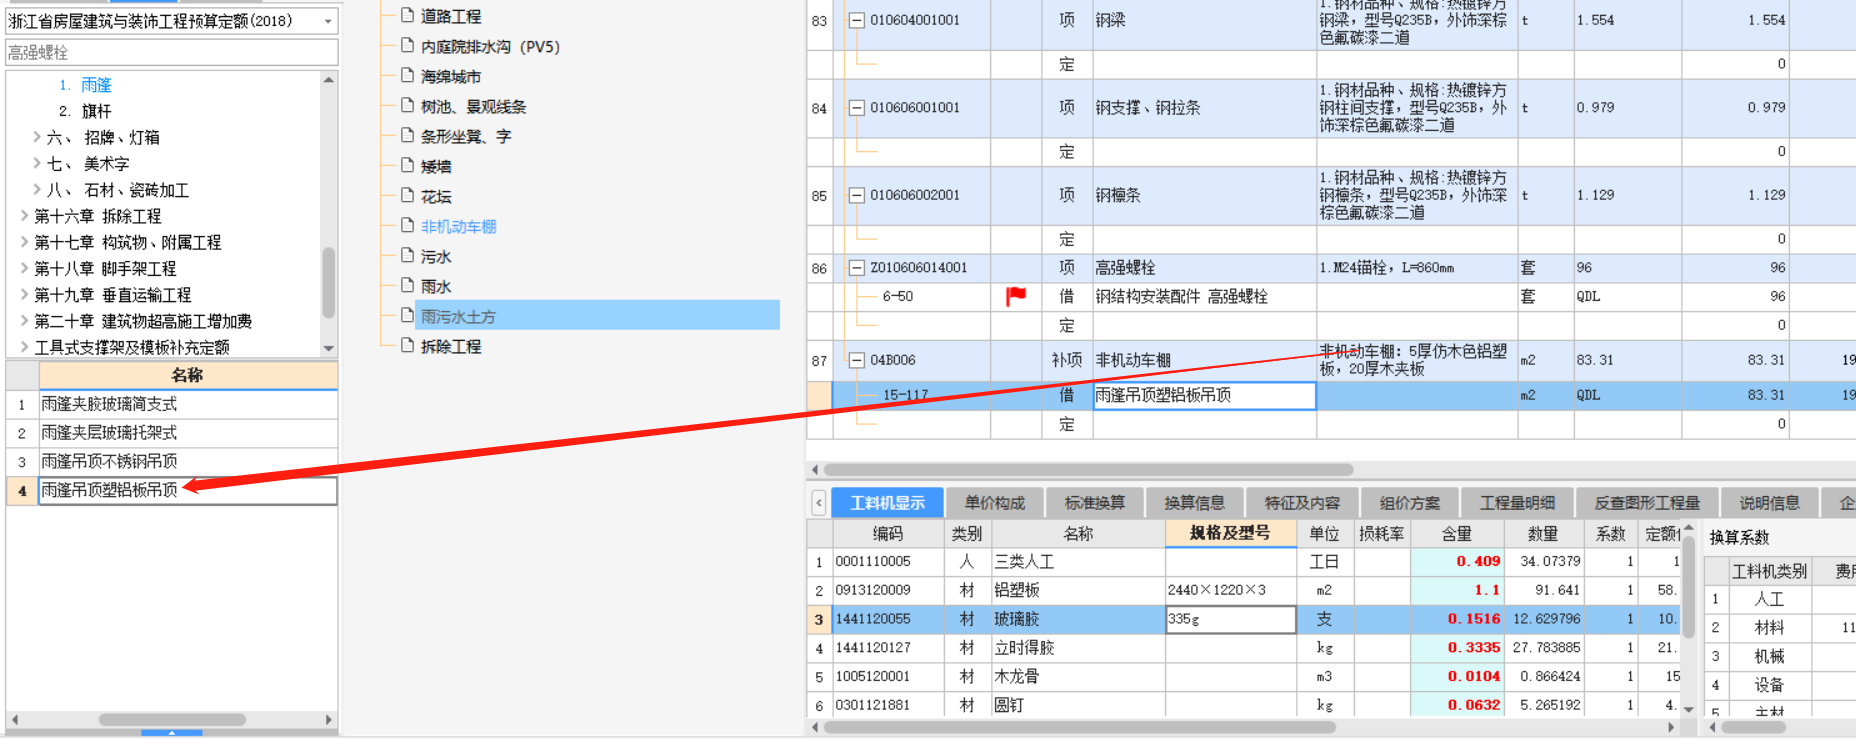Click the horizontal scrollbar under the bill table
The image size is (1856, 739).
pos(1088,469)
